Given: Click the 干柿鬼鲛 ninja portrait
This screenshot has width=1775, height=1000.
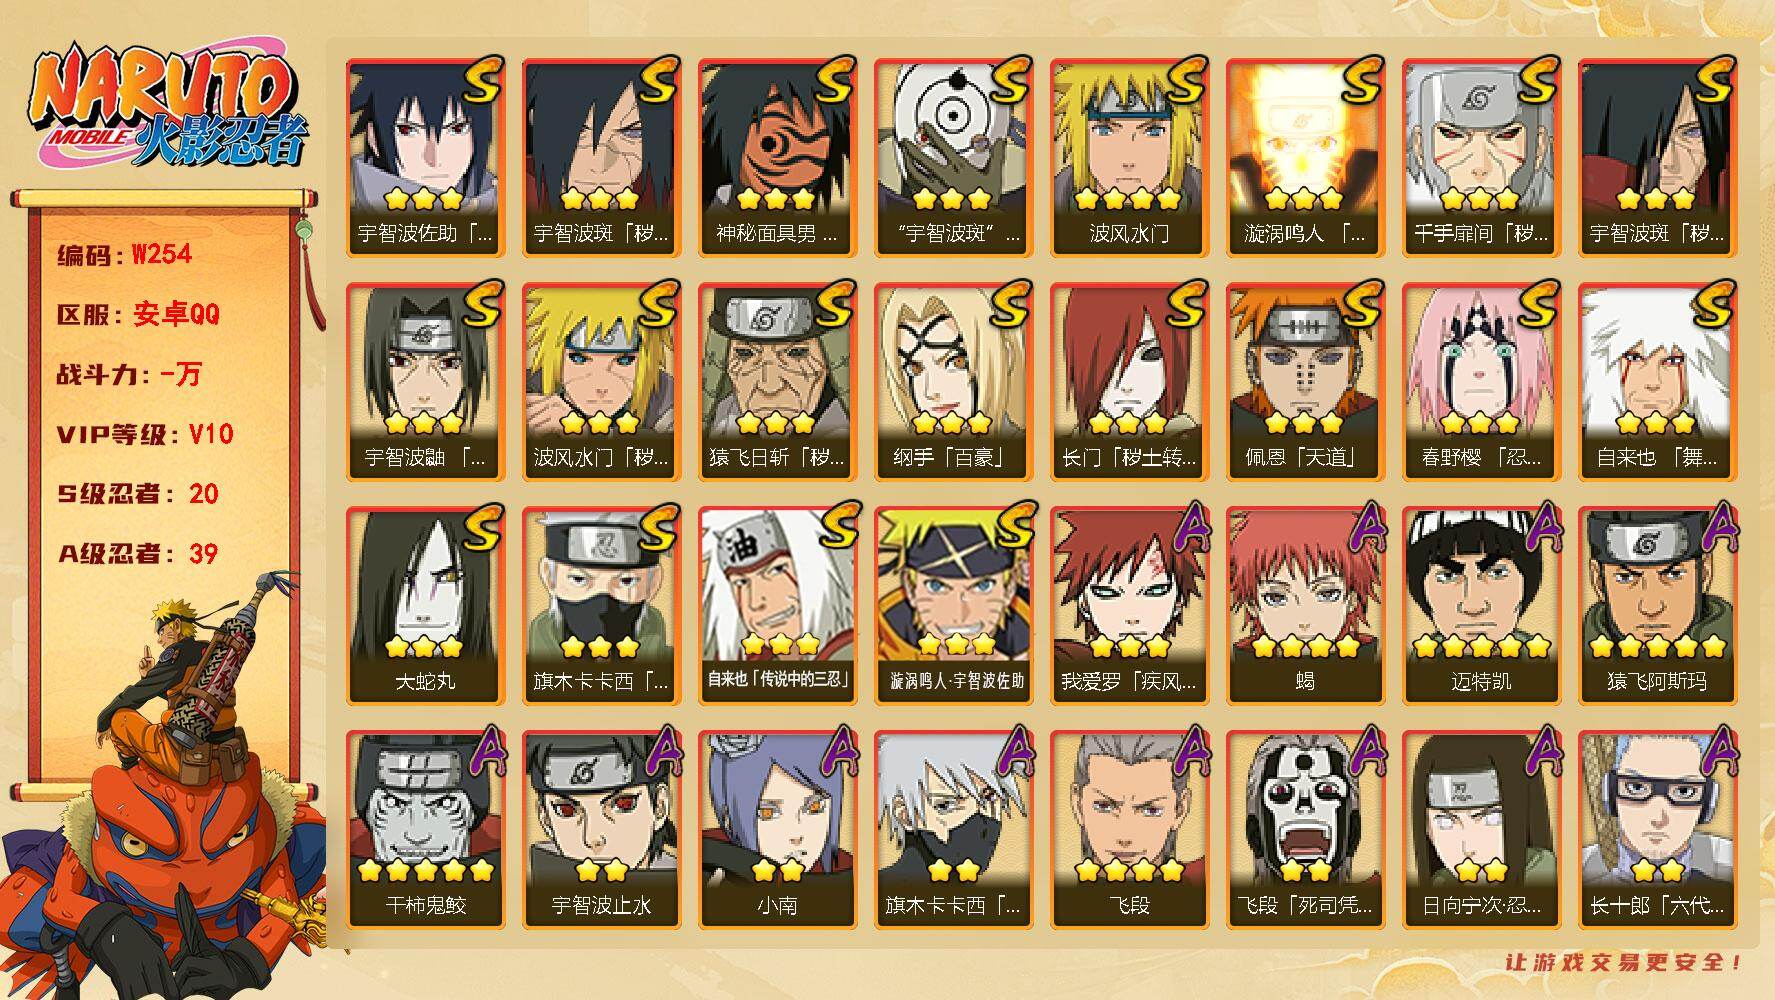Looking at the screenshot, I should pyautogui.click(x=425, y=830).
